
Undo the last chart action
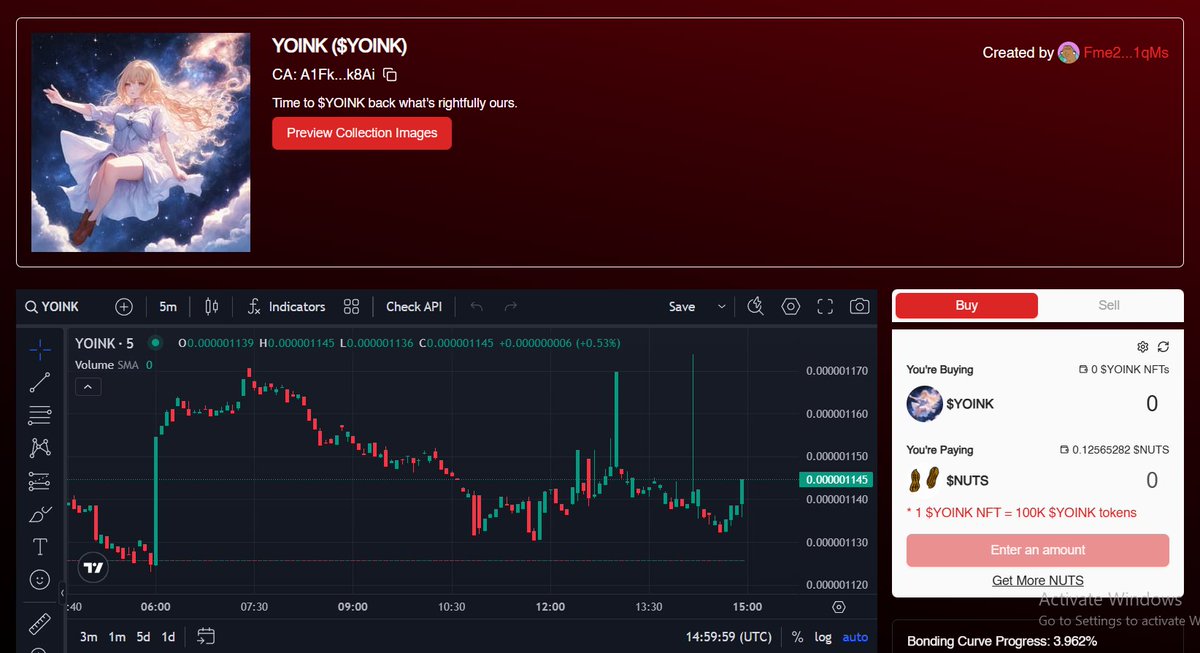[x=477, y=307]
